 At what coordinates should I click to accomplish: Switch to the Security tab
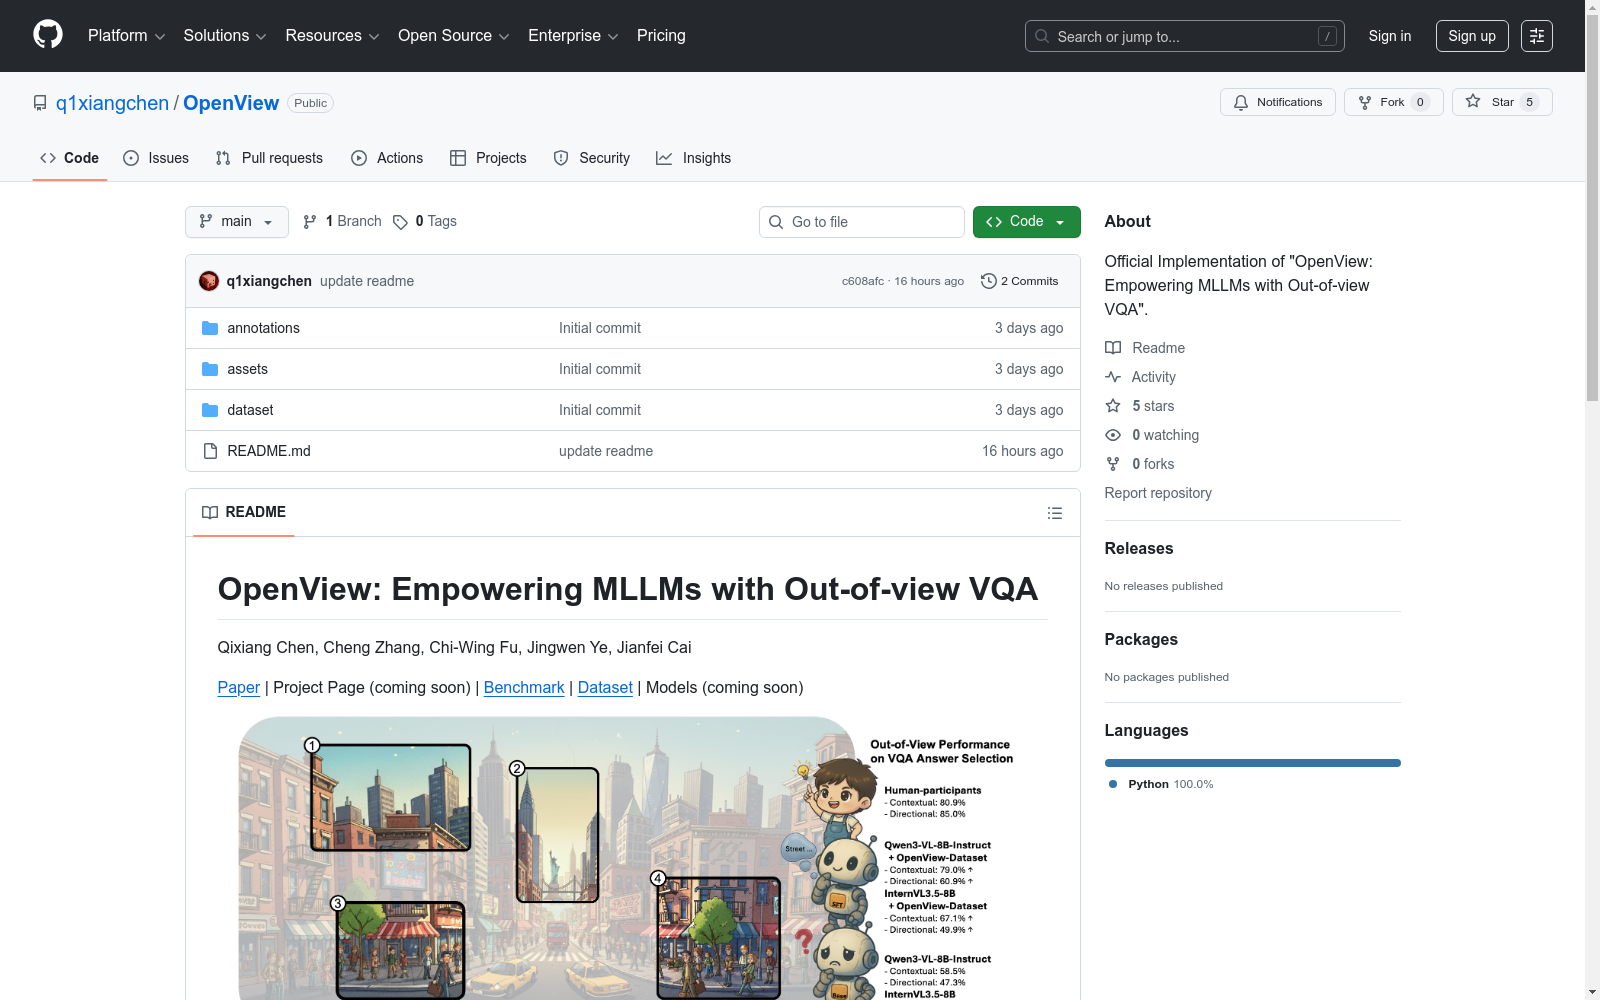pyautogui.click(x=591, y=158)
